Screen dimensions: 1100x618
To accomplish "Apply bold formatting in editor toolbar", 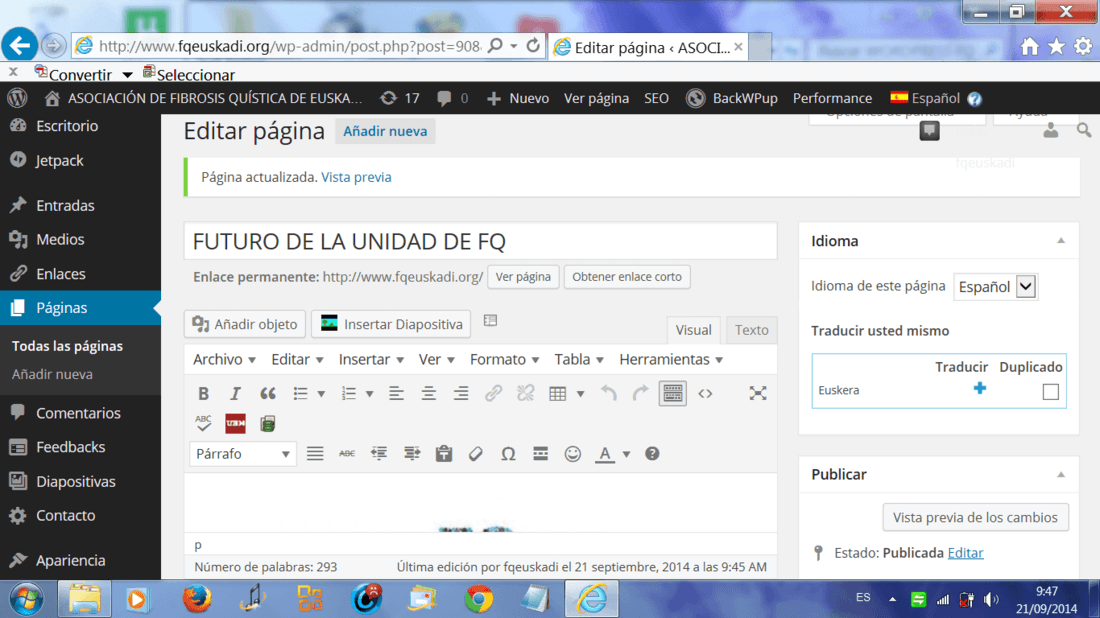I will coord(203,394).
